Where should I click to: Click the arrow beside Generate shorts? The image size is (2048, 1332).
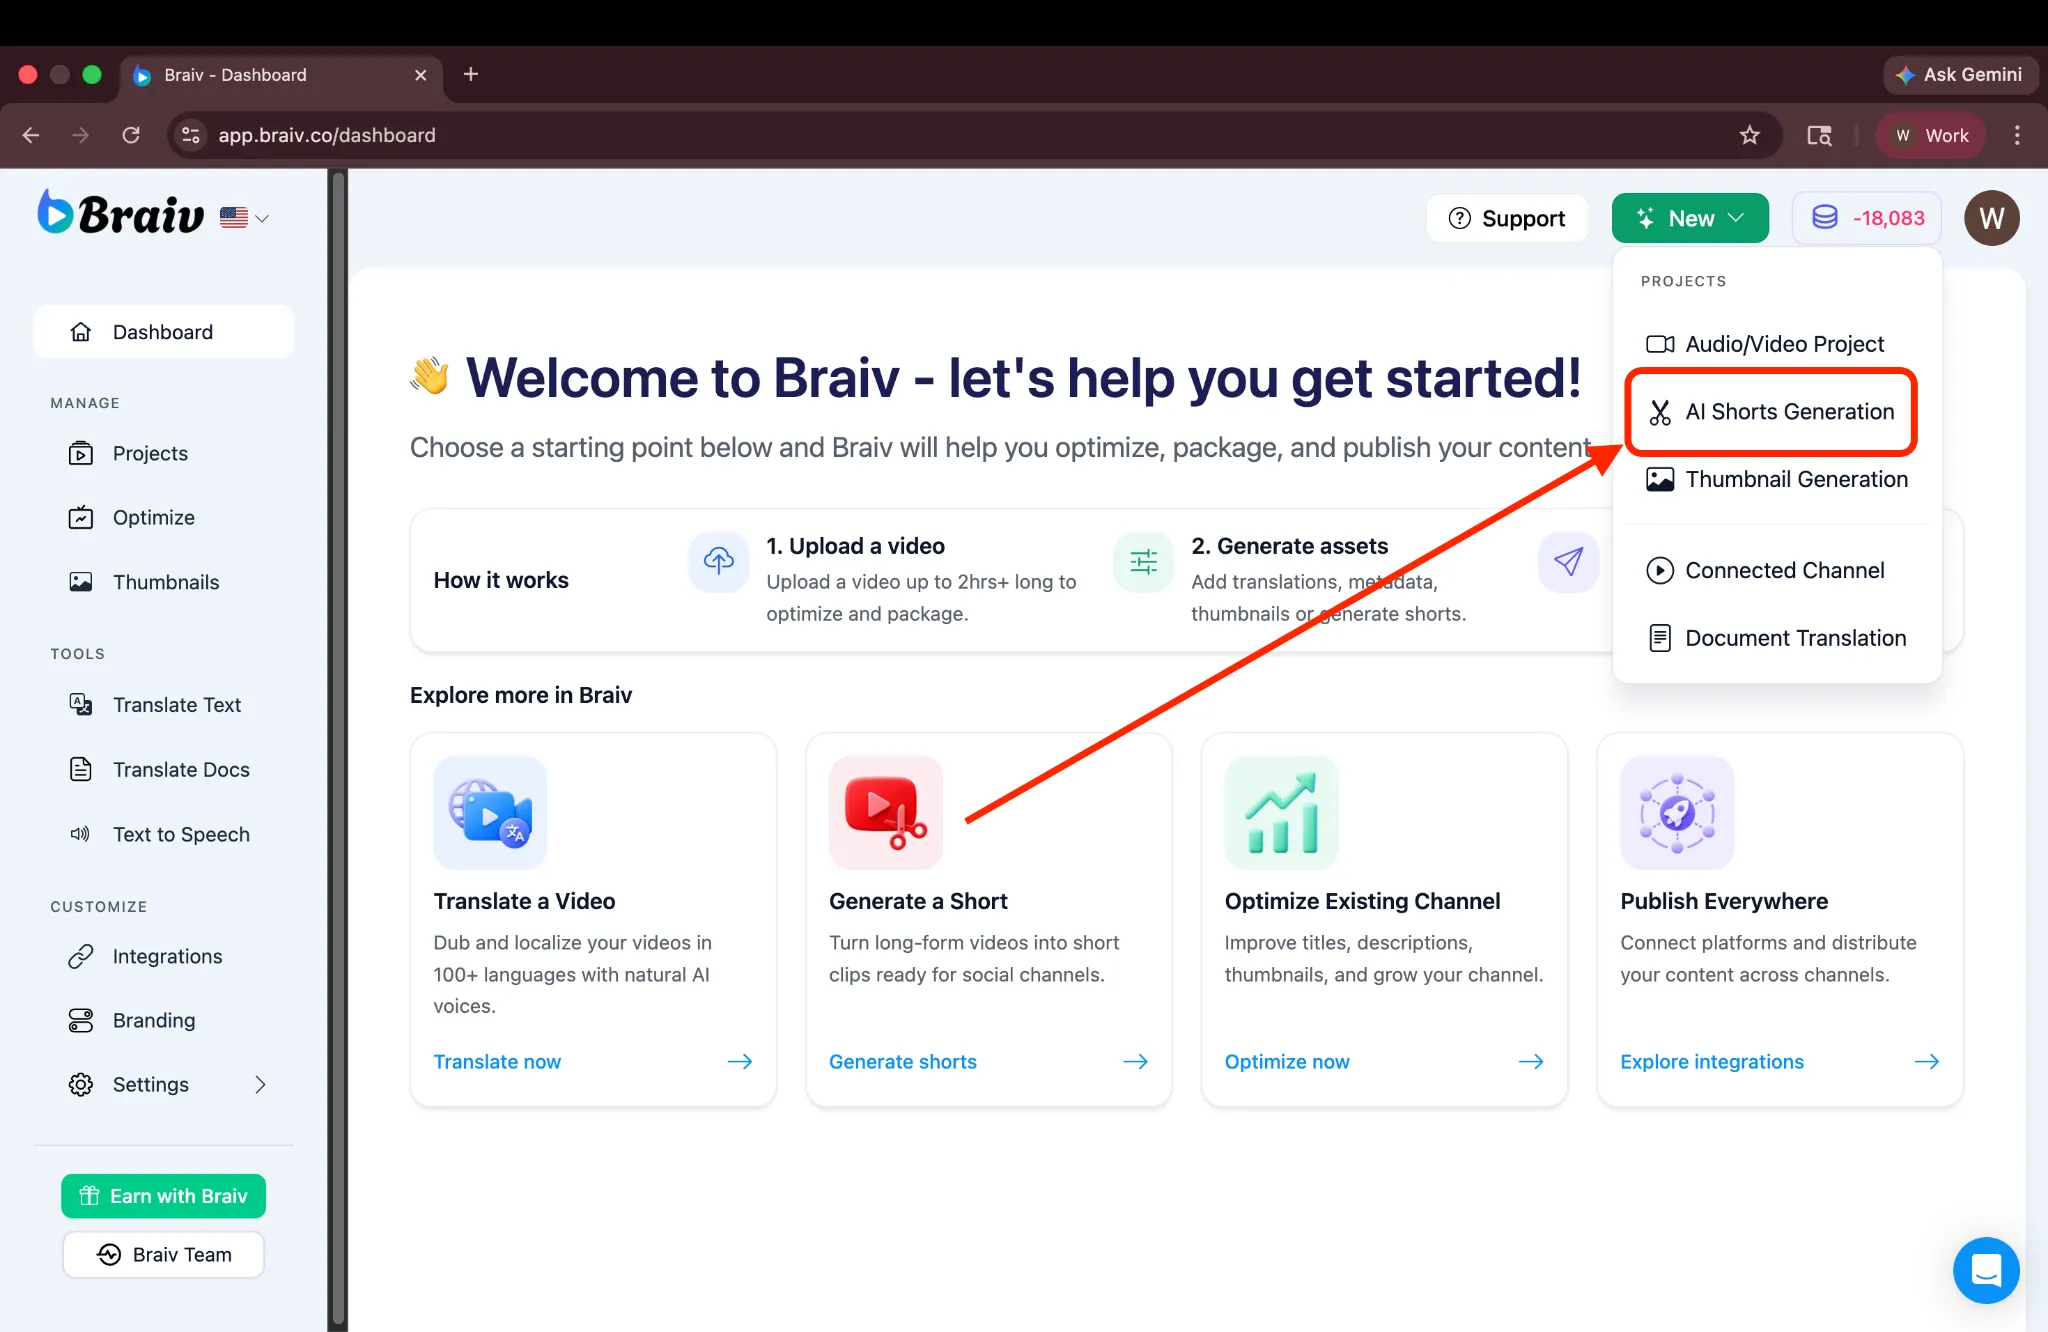point(1136,1062)
